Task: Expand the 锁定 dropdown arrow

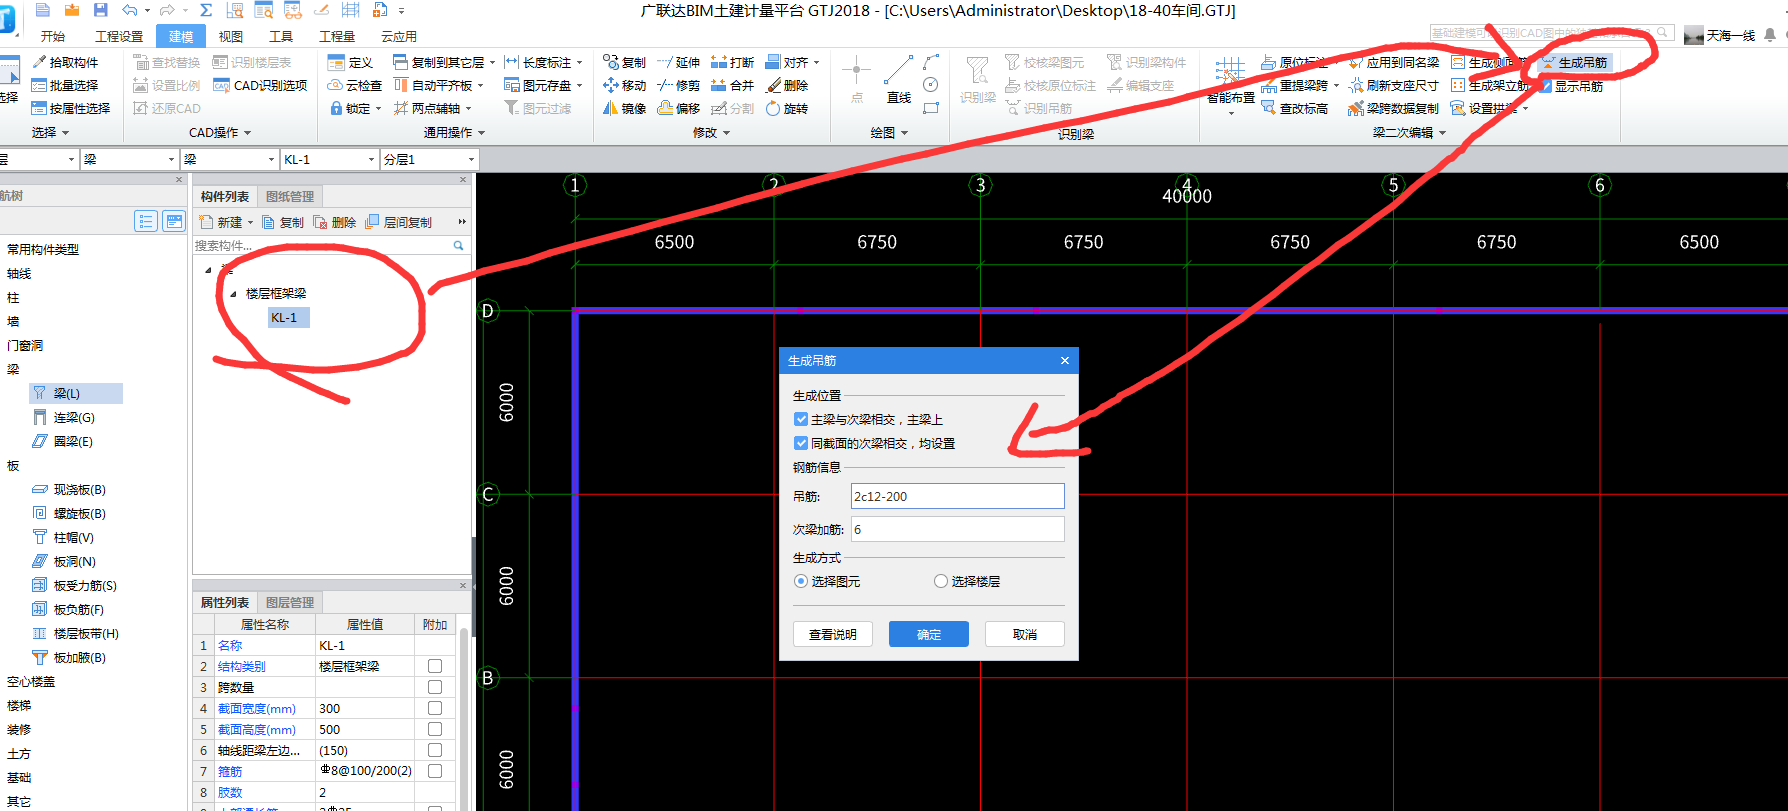Action: (x=378, y=108)
